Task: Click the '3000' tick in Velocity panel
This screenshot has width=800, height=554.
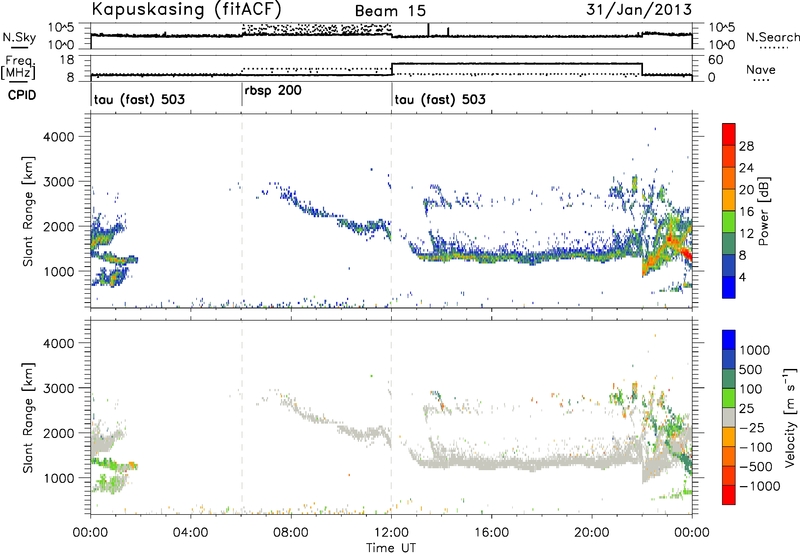Action: point(58,388)
